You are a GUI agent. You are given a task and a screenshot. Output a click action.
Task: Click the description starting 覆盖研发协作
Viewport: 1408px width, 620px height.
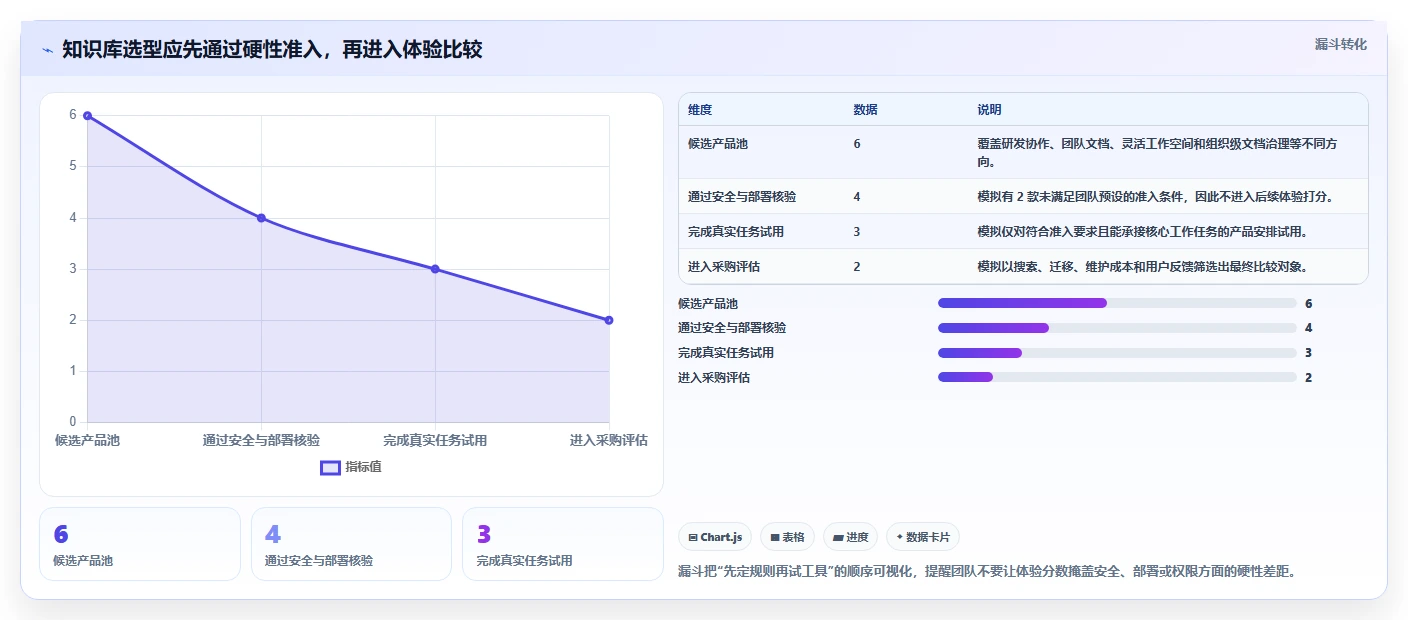tap(1157, 152)
